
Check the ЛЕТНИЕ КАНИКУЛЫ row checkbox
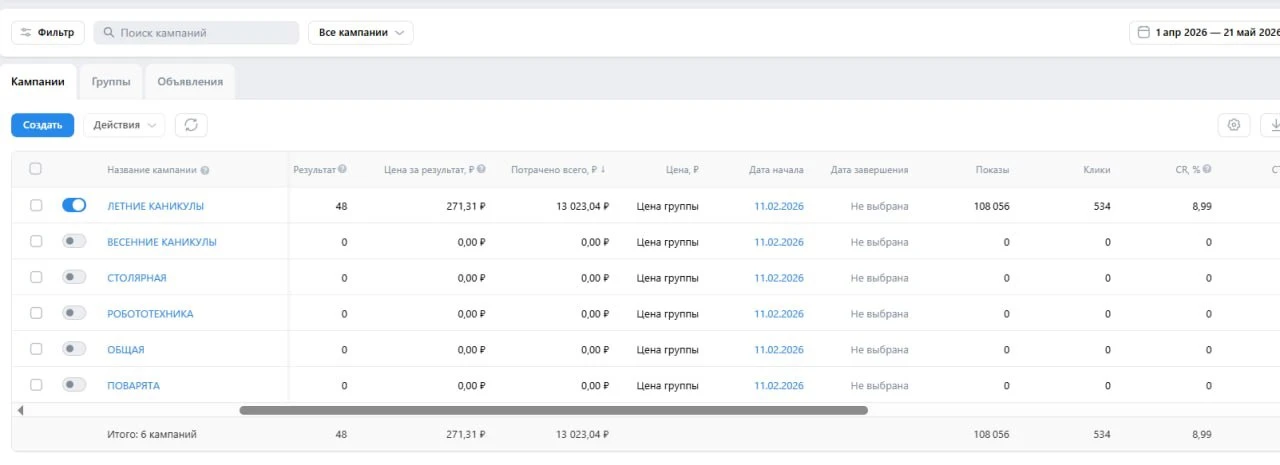(x=36, y=205)
